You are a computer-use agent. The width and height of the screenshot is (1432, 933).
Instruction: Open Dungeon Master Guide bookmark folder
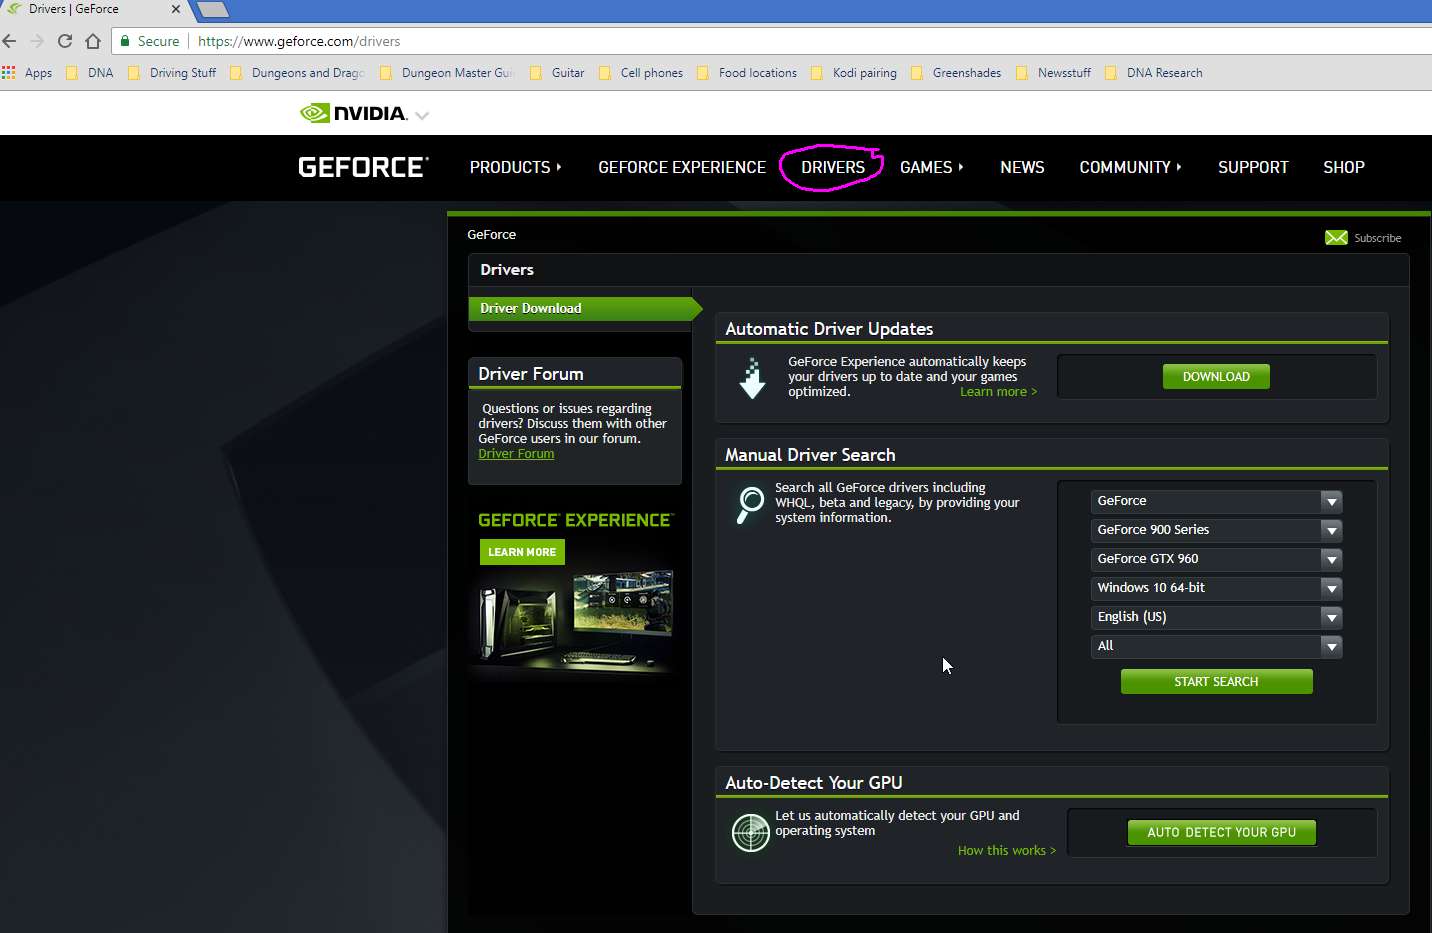pos(447,73)
